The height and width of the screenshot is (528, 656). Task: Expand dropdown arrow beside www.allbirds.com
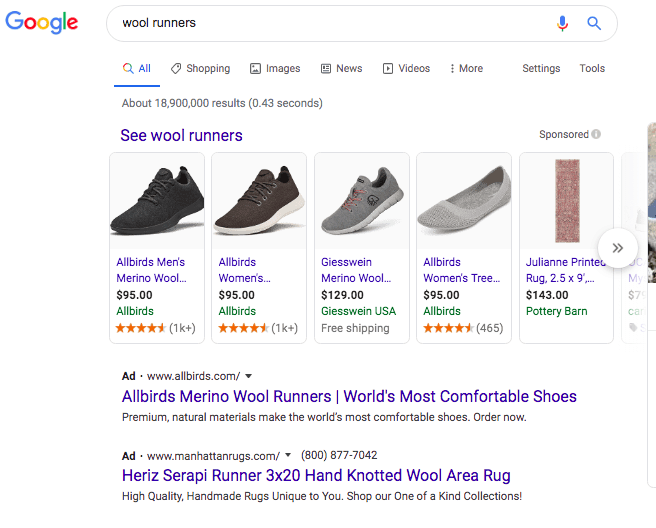click(x=249, y=376)
